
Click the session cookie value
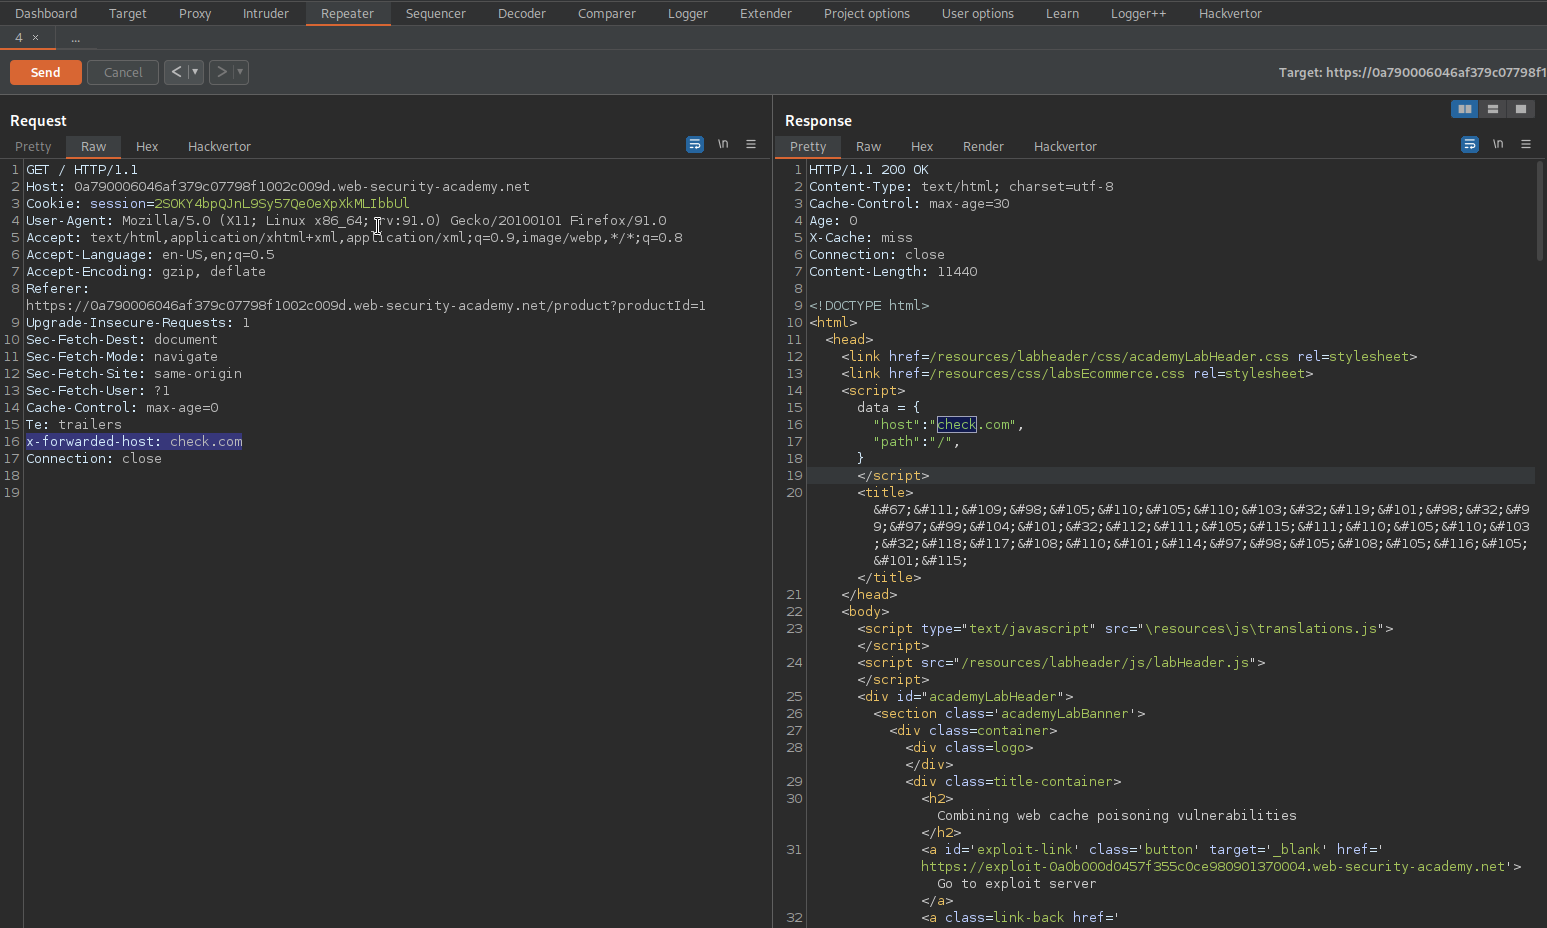point(282,204)
